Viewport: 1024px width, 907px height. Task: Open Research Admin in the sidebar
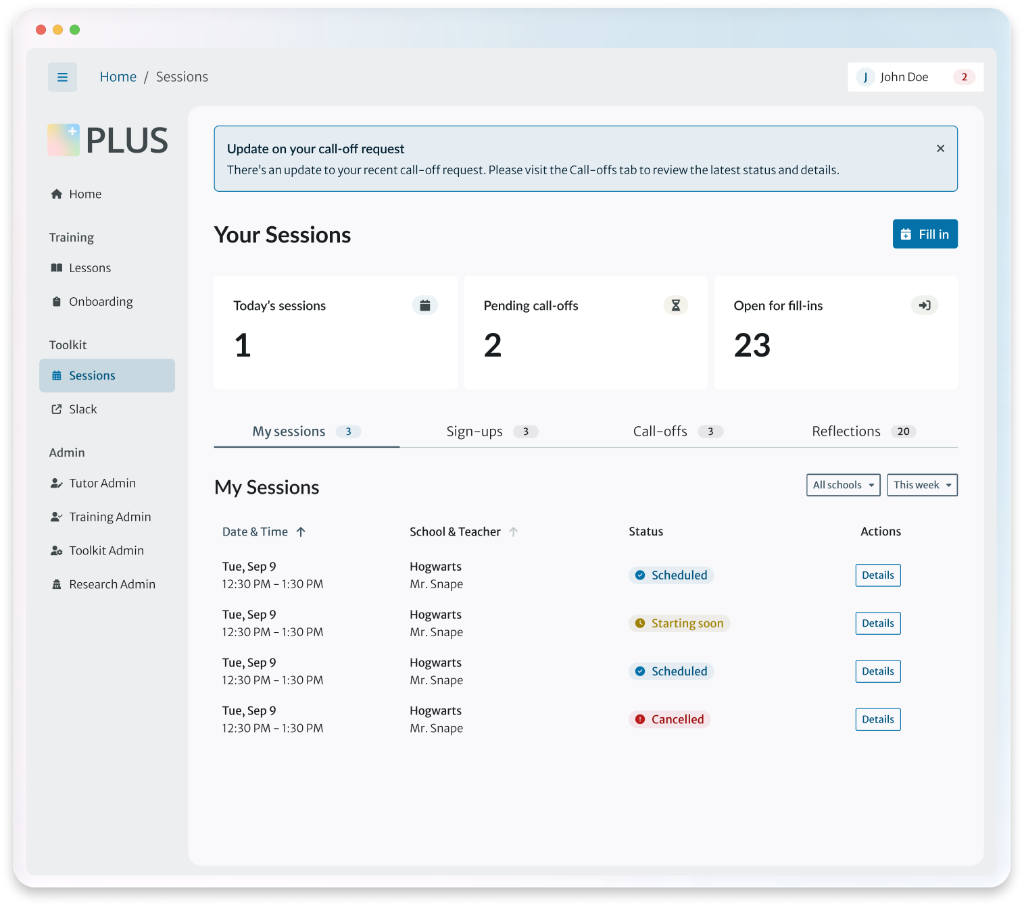tap(107, 584)
